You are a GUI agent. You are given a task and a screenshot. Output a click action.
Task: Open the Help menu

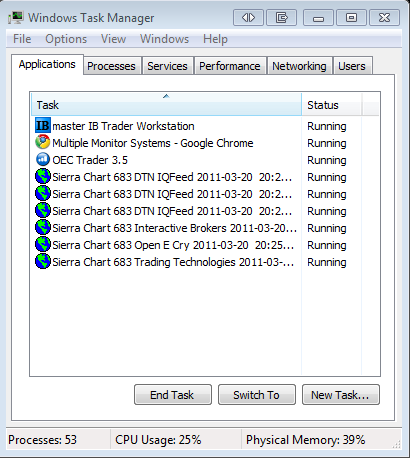tap(215, 39)
